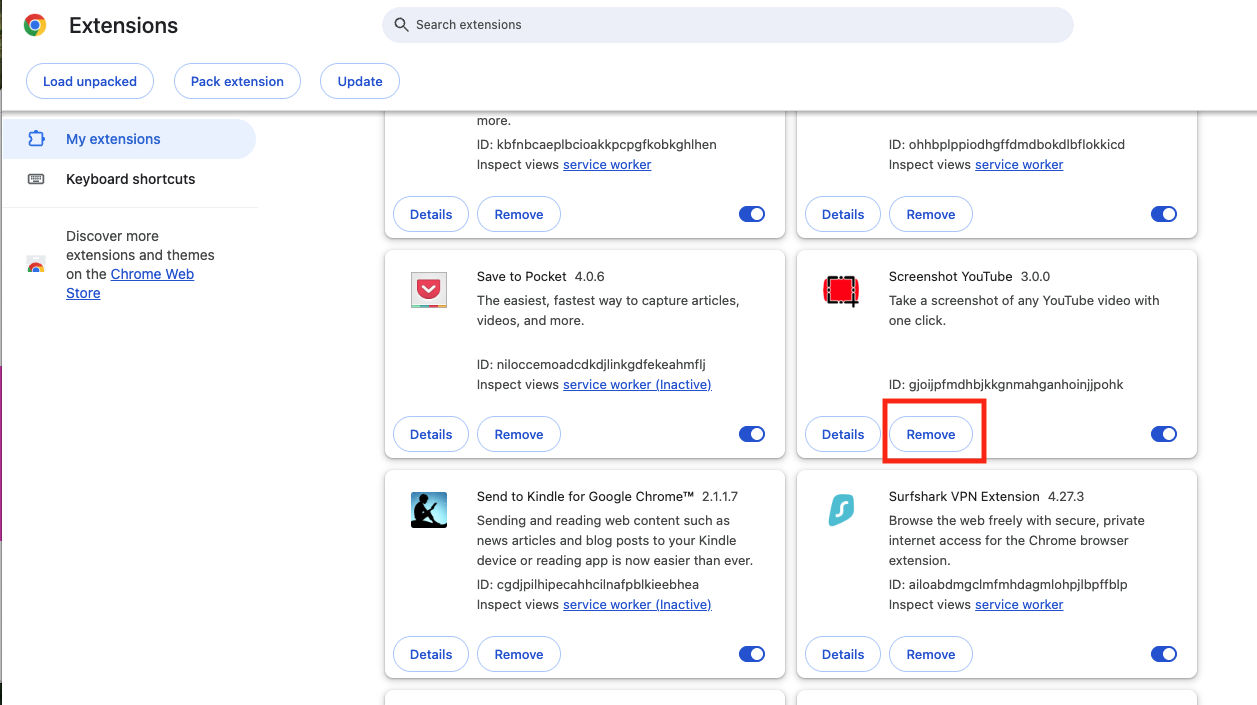Click the search magnifier icon
This screenshot has width=1257, height=705.
coord(401,24)
